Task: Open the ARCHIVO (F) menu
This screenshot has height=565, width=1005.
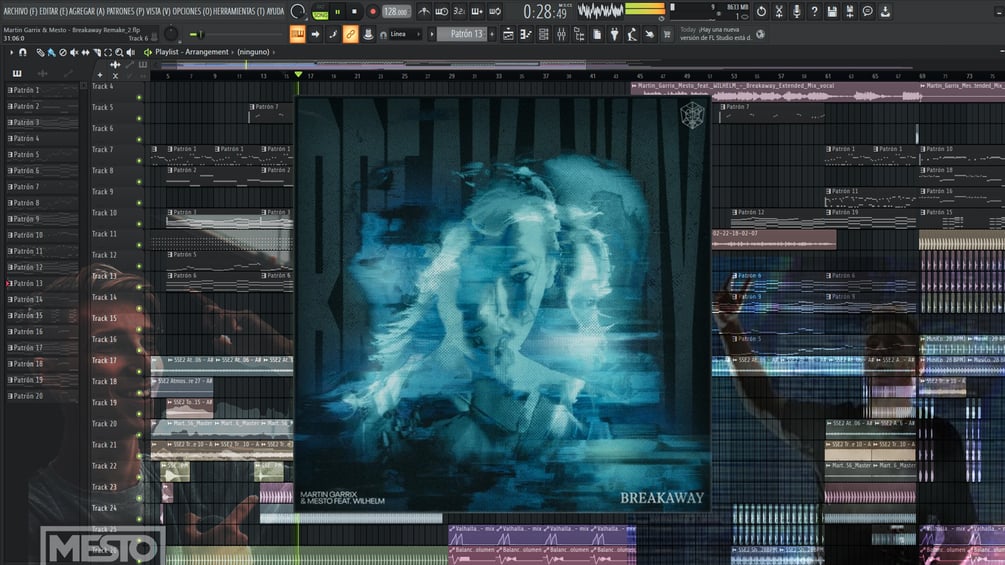Action: point(20,12)
